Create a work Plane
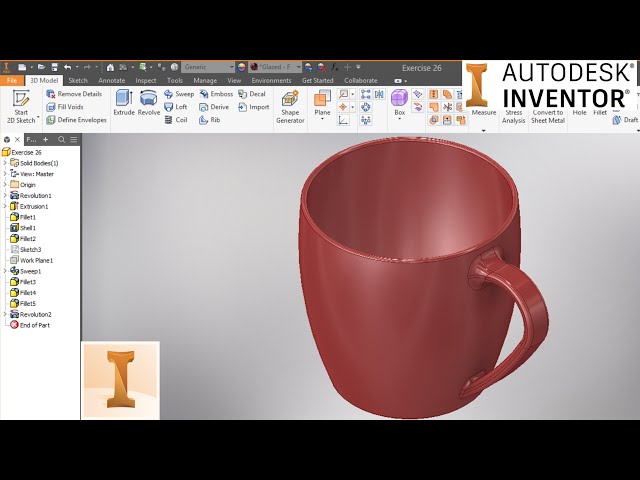Viewport: 640px width, 480px height. pyautogui.click(x=322, y=102)
